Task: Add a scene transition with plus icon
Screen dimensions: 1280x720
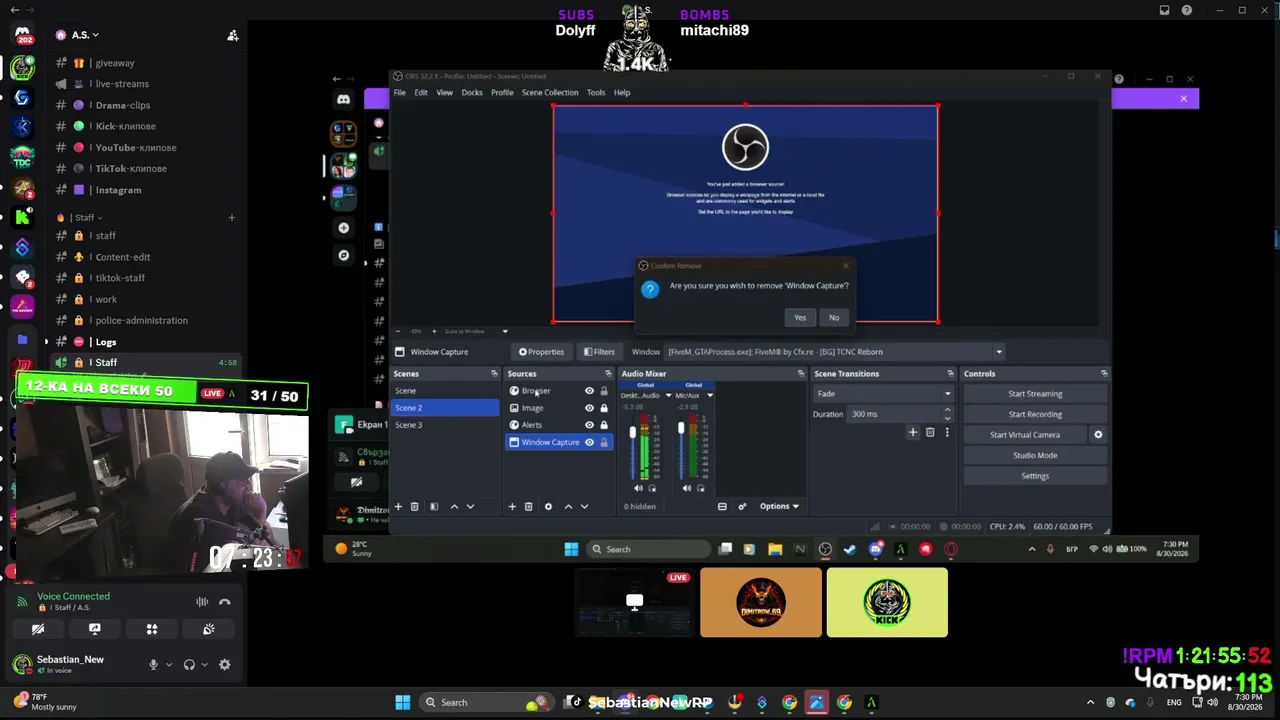Action: [x=912, y=432]
